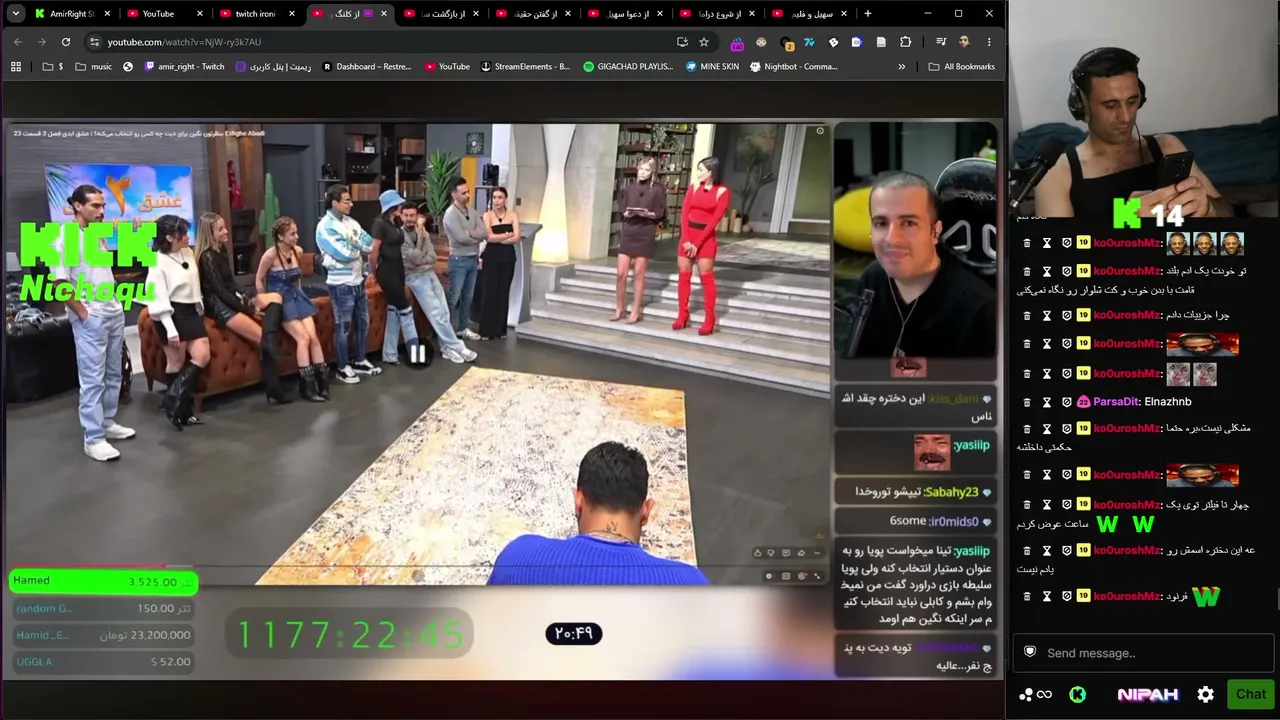Open the Chrome three-dot menu

pyautogui.click(x=989, y=42)
